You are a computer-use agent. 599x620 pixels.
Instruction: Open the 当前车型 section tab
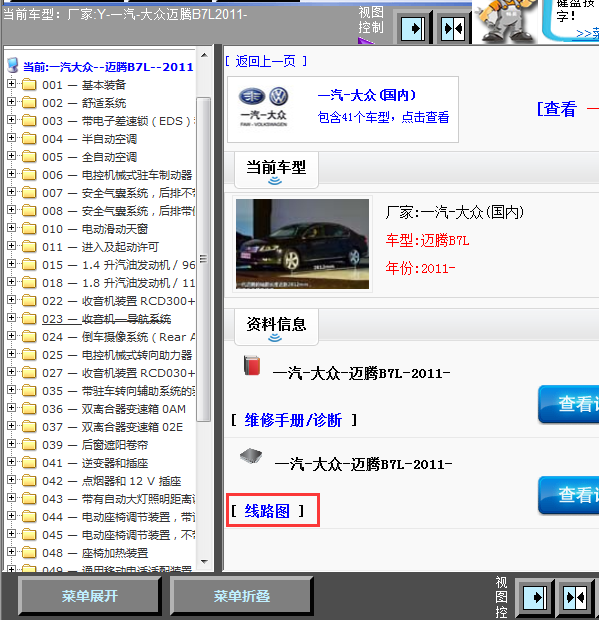(276, 170)
